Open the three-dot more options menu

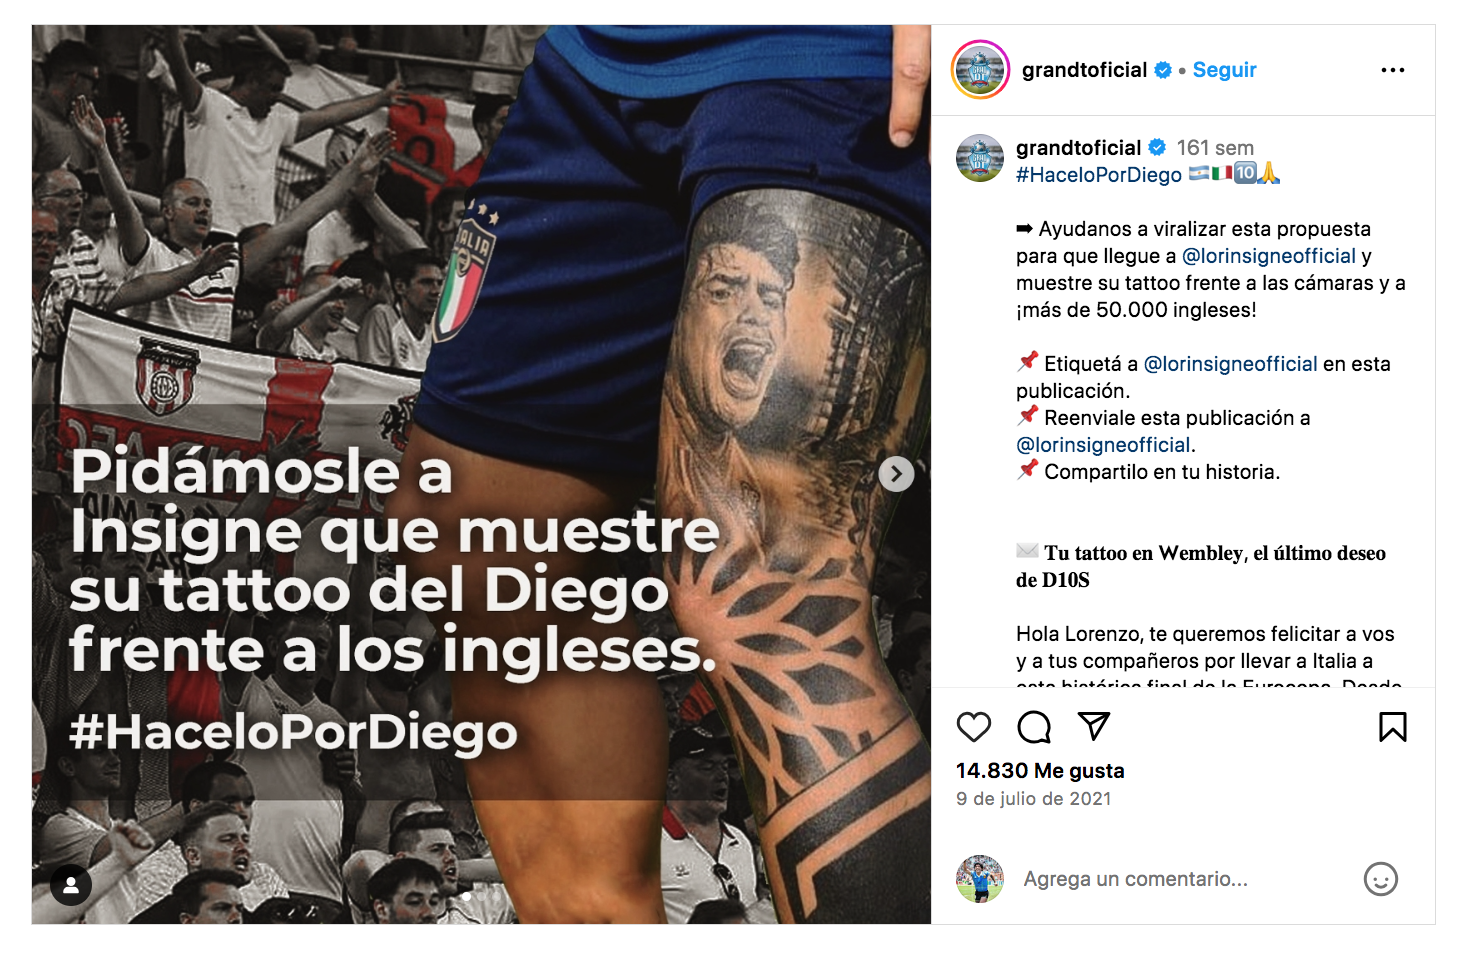(x=1392, y=70)
